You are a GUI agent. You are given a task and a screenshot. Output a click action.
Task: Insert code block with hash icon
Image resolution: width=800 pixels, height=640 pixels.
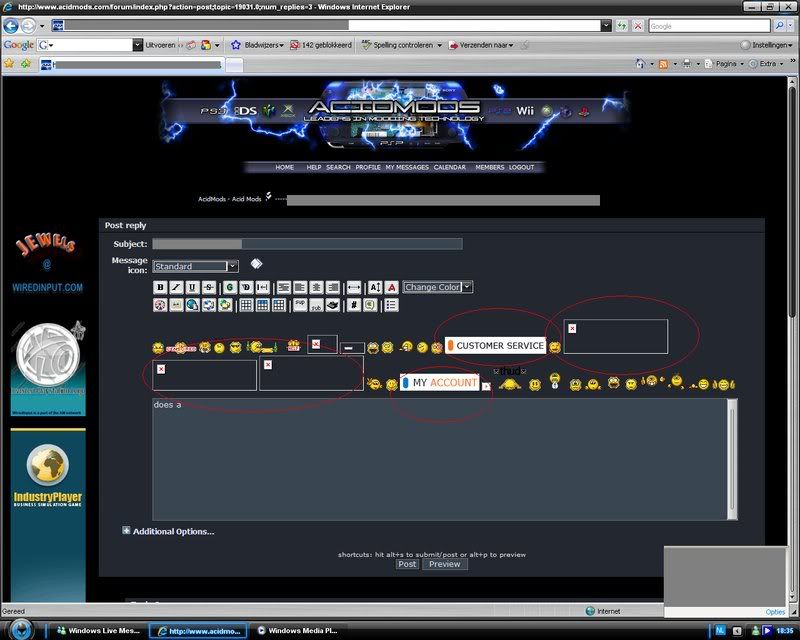tap(354, 305)
